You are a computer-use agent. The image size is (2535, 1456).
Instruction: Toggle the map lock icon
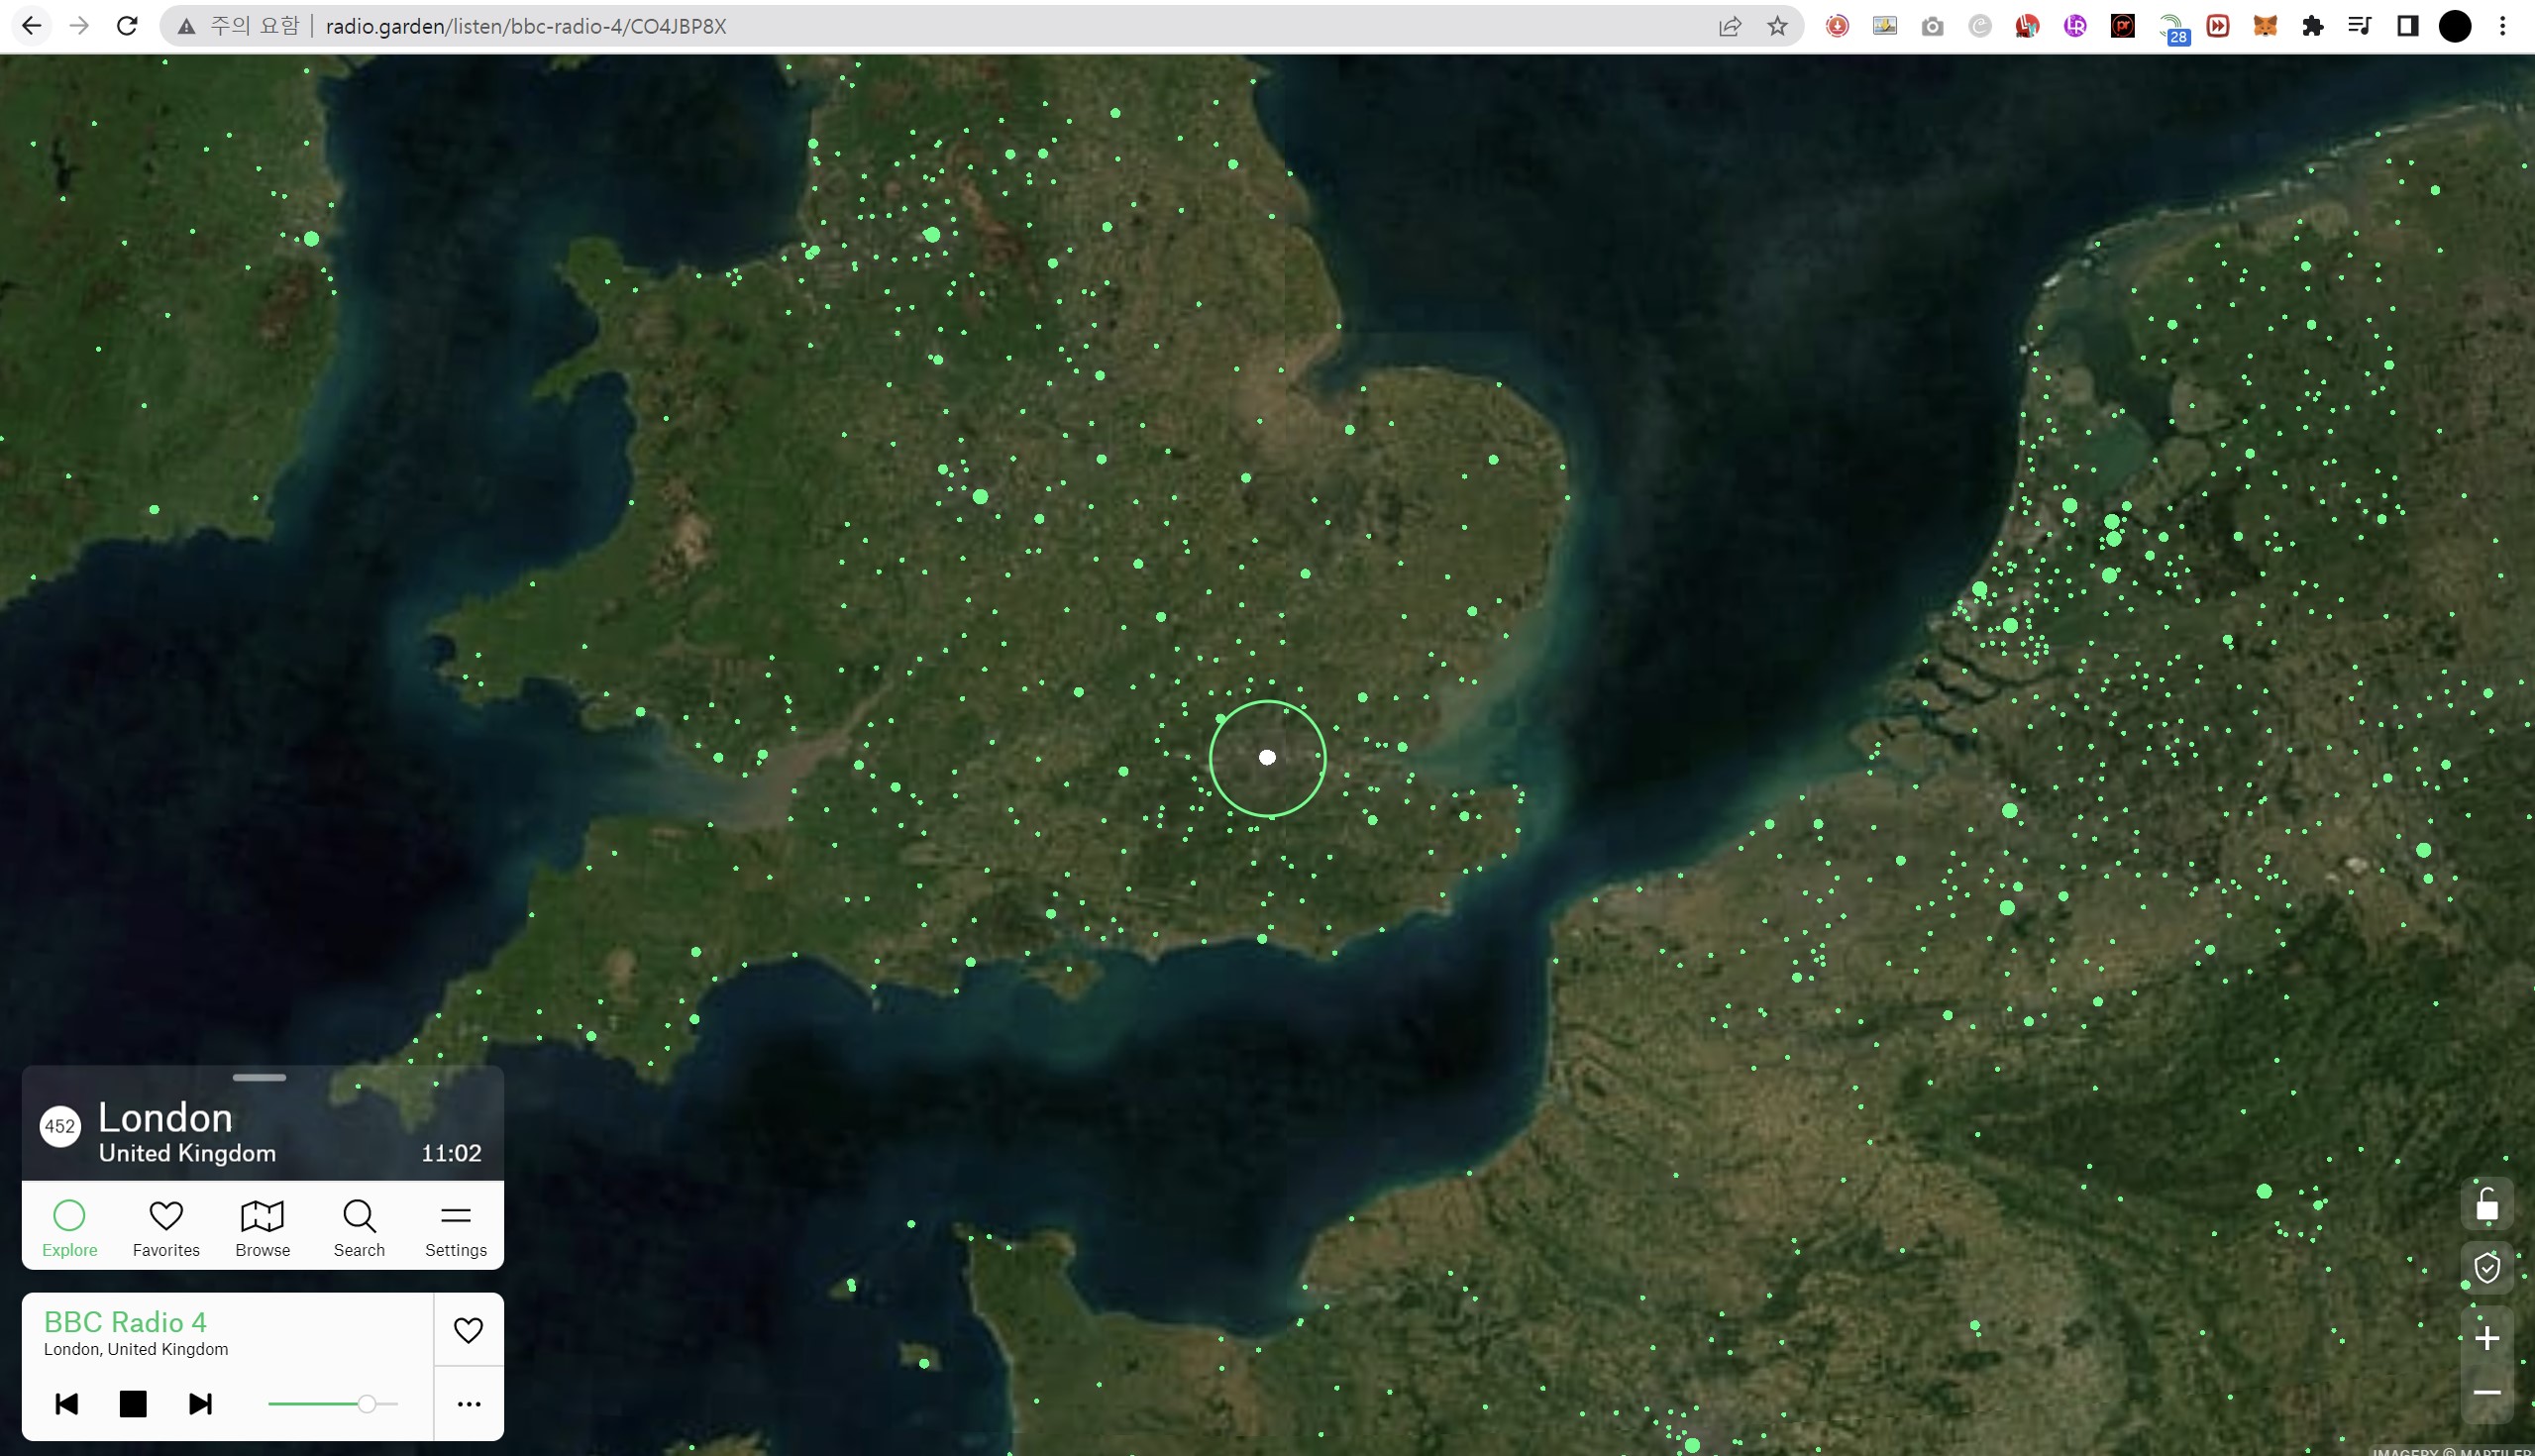[2487, 1205]
